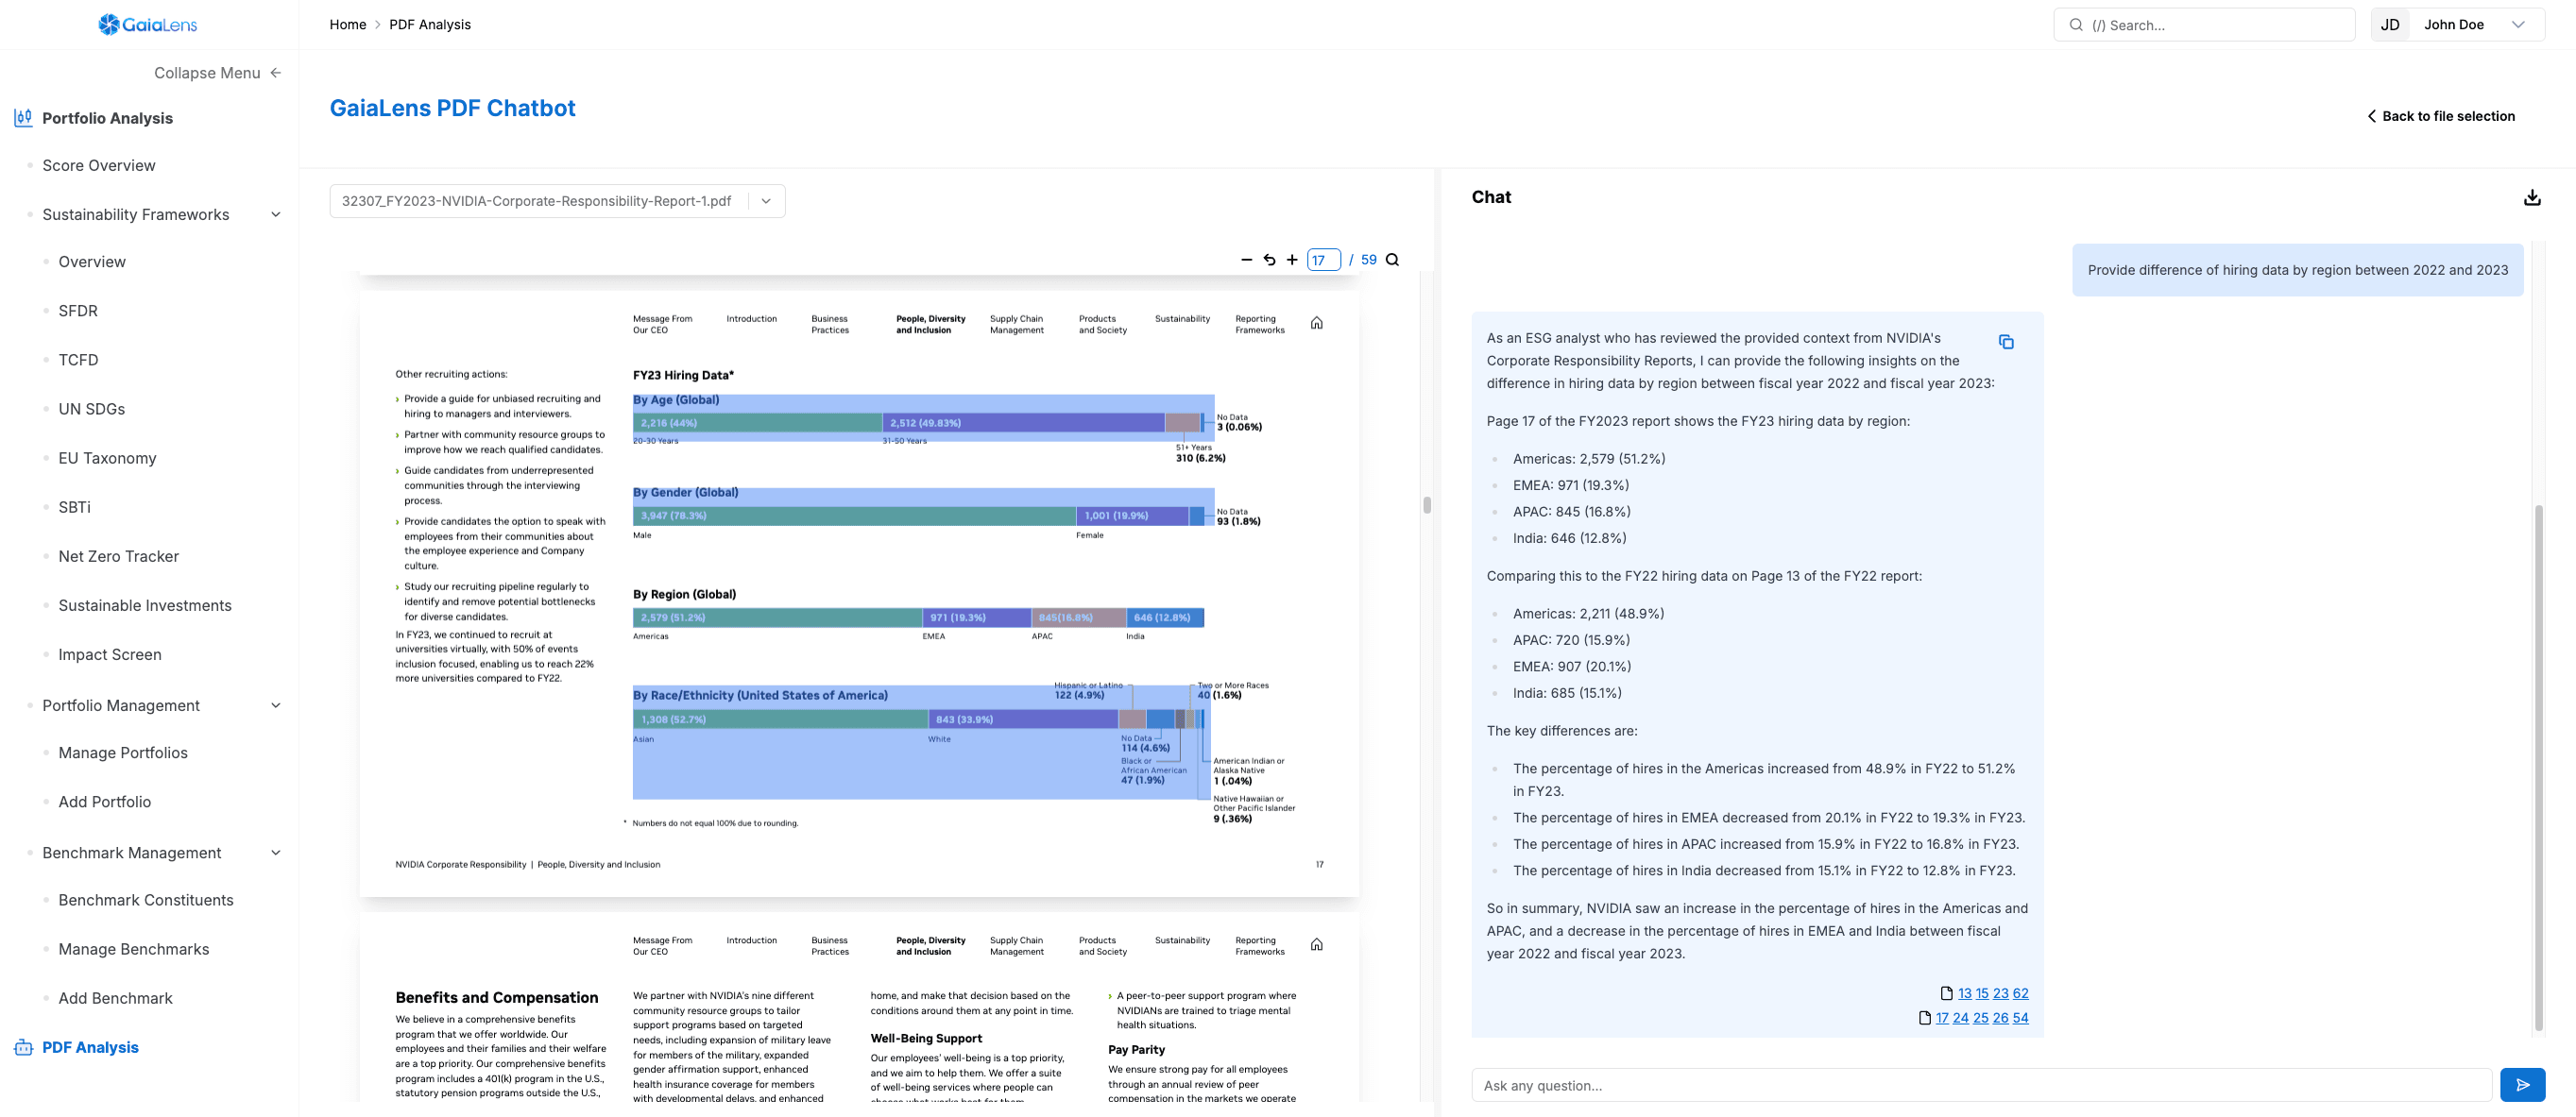Click PDF Analysis in the breadcrumb
This screenshot has width=2576, height=1117.
(x=430, y=24)
